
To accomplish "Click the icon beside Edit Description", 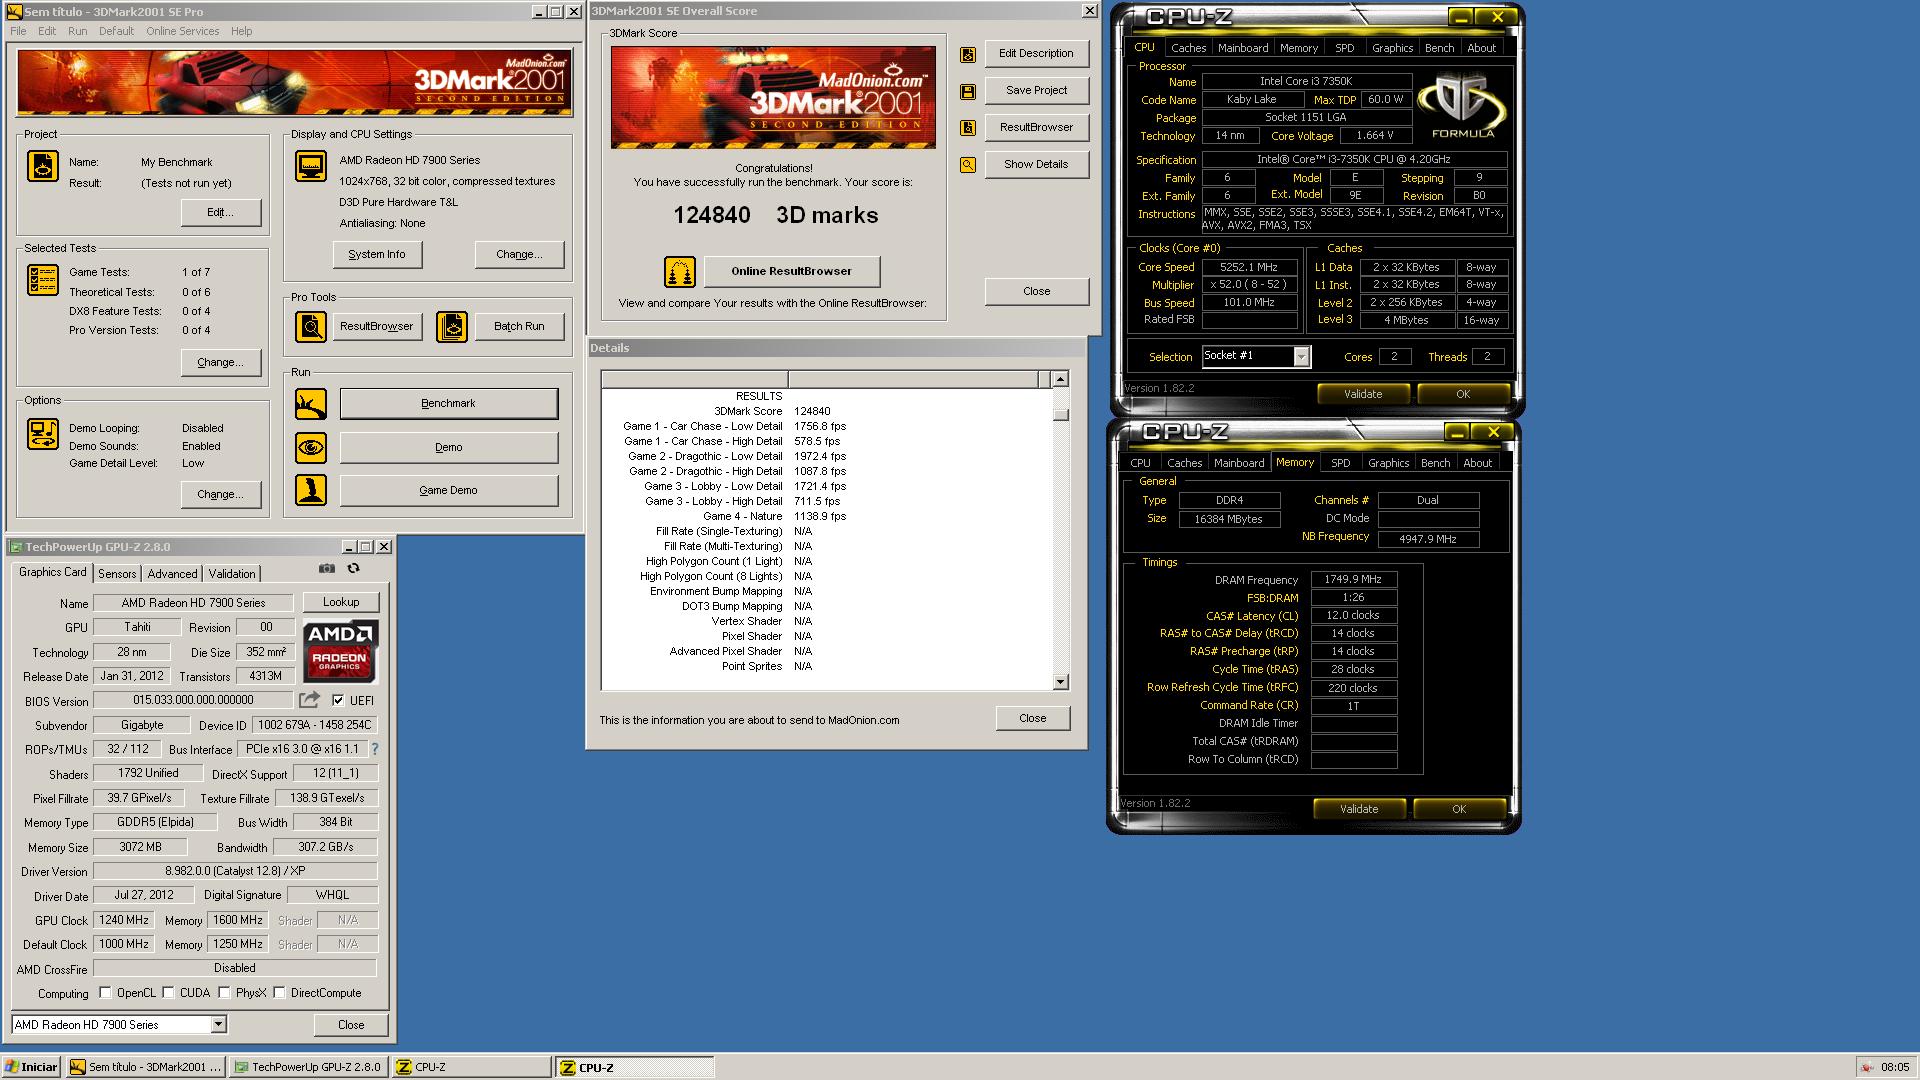I will [x=968, y=55].
